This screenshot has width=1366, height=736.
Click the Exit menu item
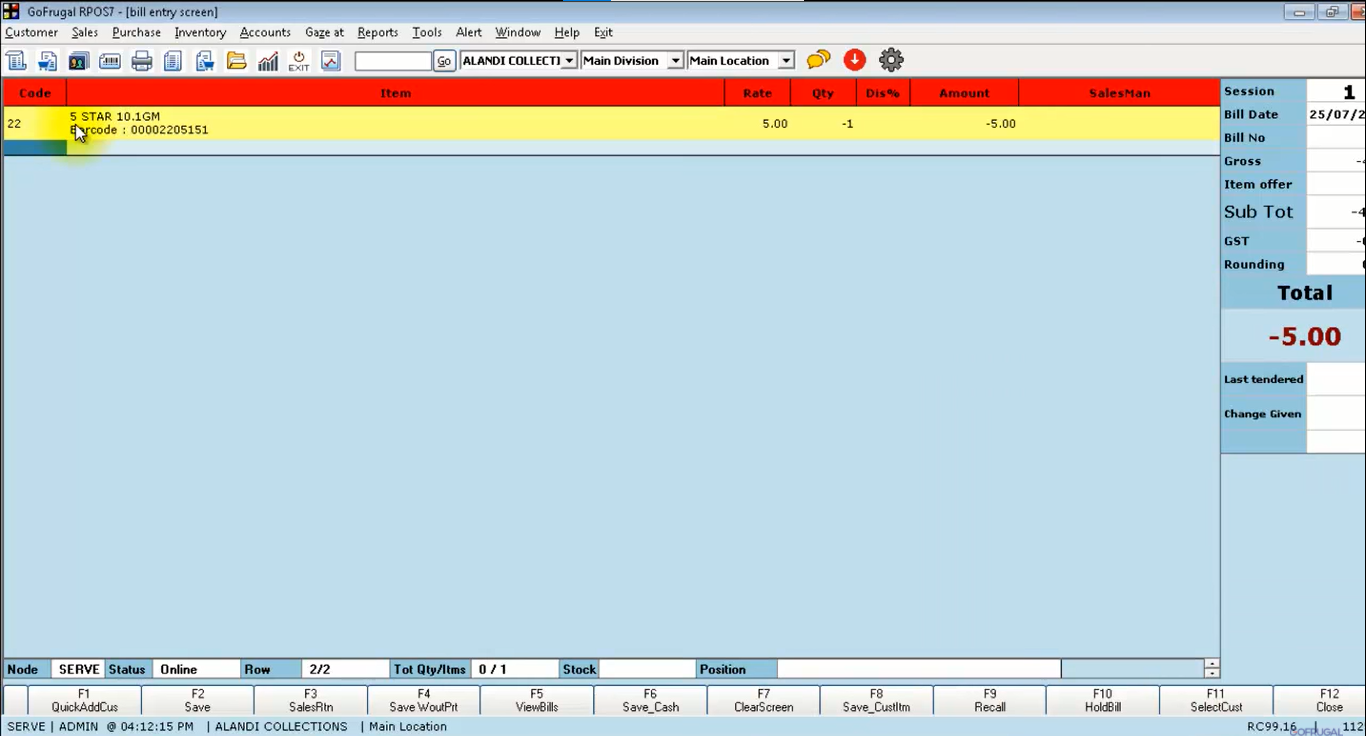coord(603,32)
